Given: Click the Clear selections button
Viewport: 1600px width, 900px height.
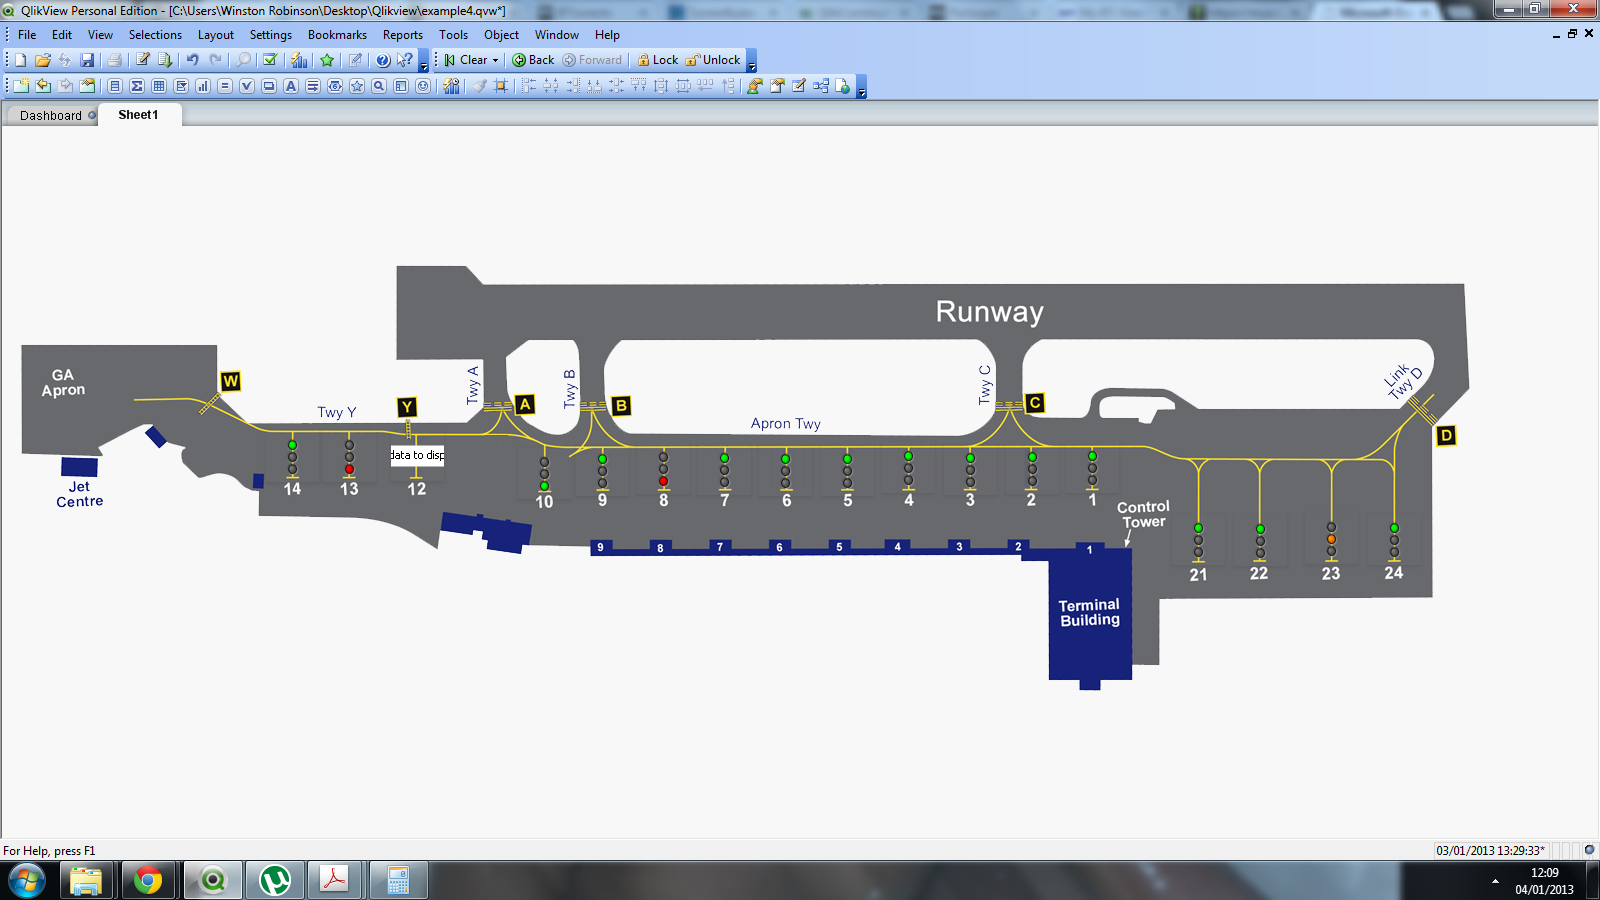Looking at the screenshot, I should coord(466,60).
